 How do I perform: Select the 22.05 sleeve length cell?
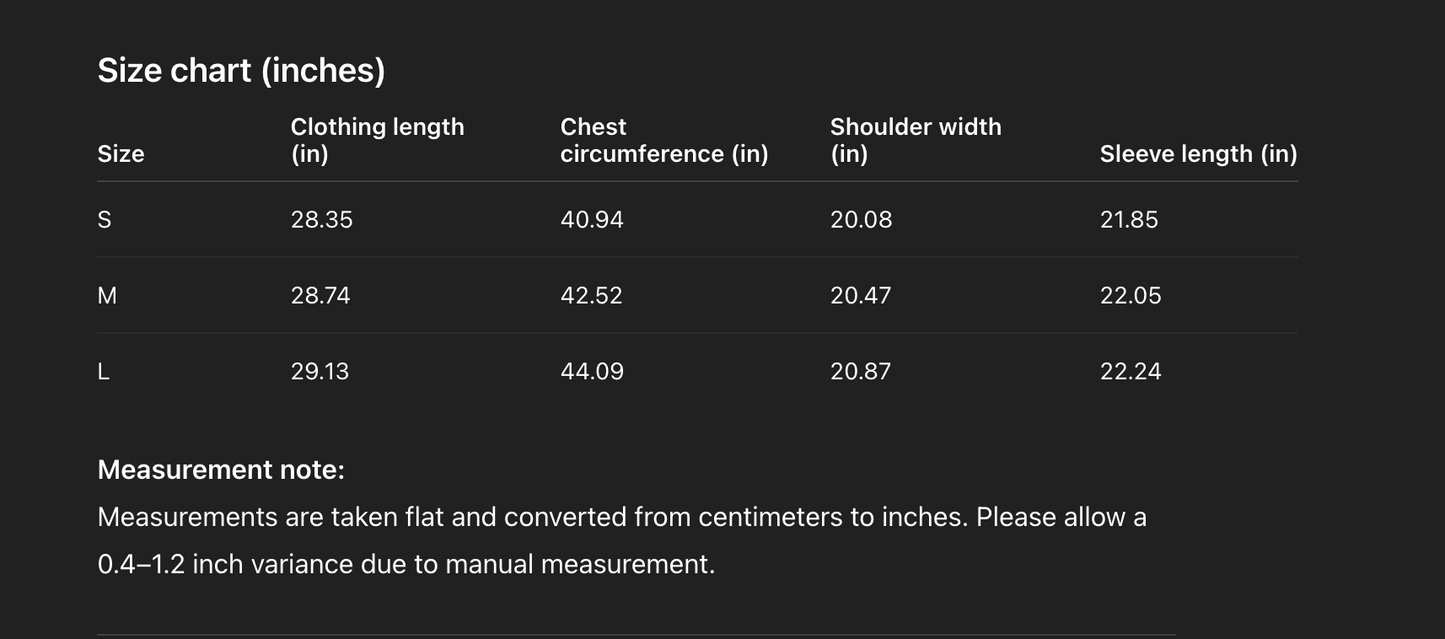(x=1130, y=296)
